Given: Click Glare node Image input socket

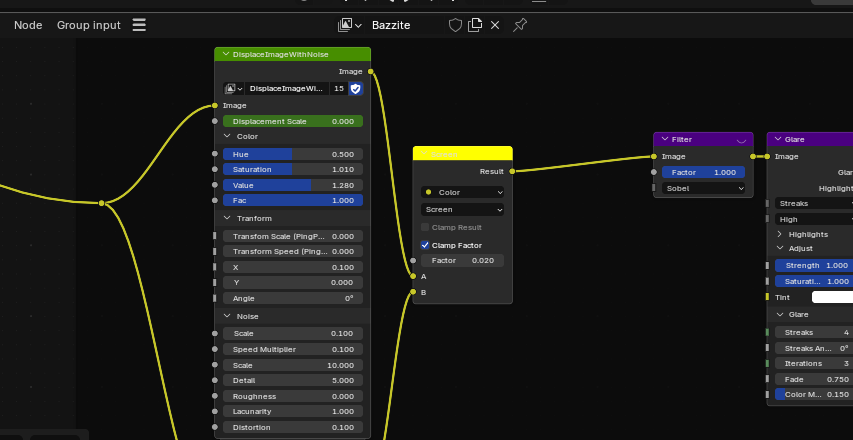Looking at the screenshot, I should coord(767,157).
